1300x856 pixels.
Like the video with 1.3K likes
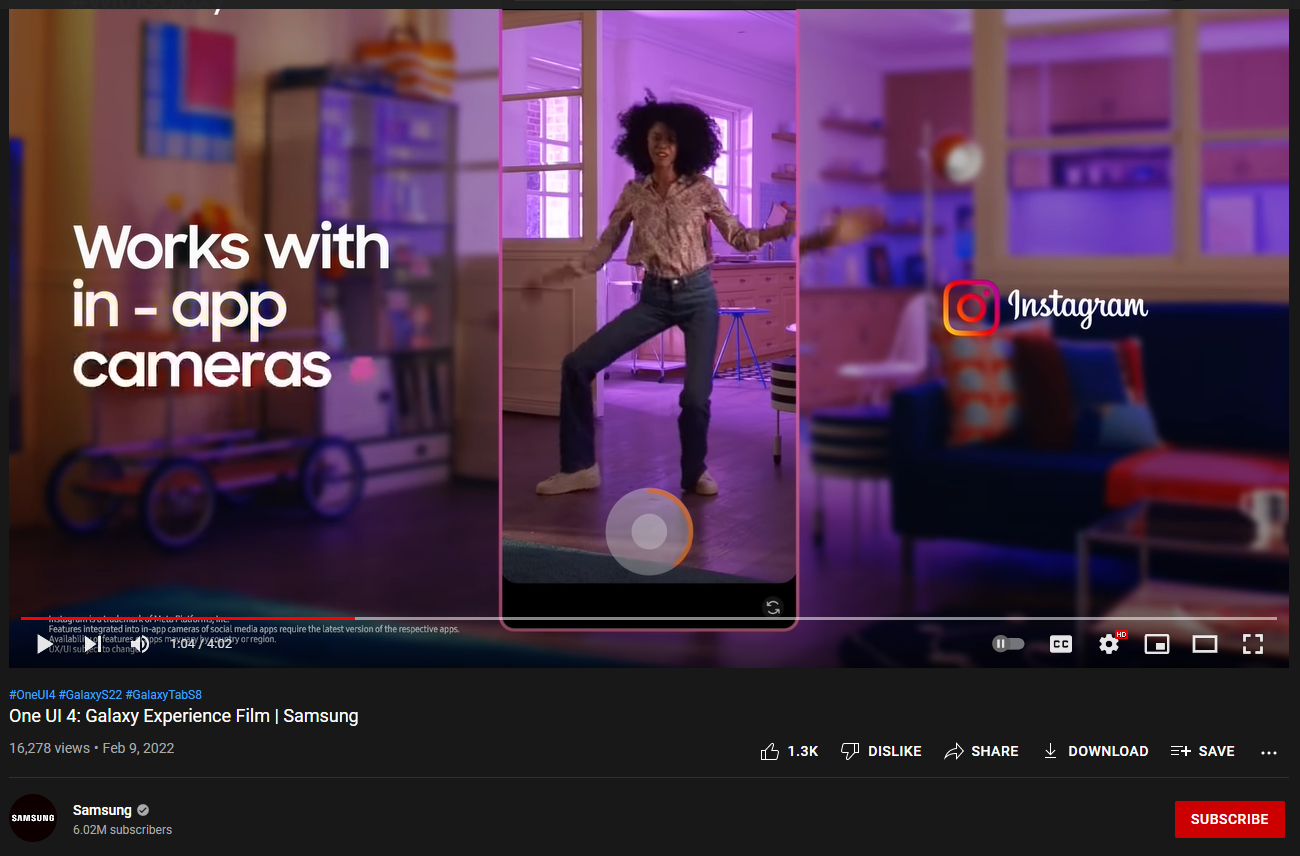click(789, 751)
